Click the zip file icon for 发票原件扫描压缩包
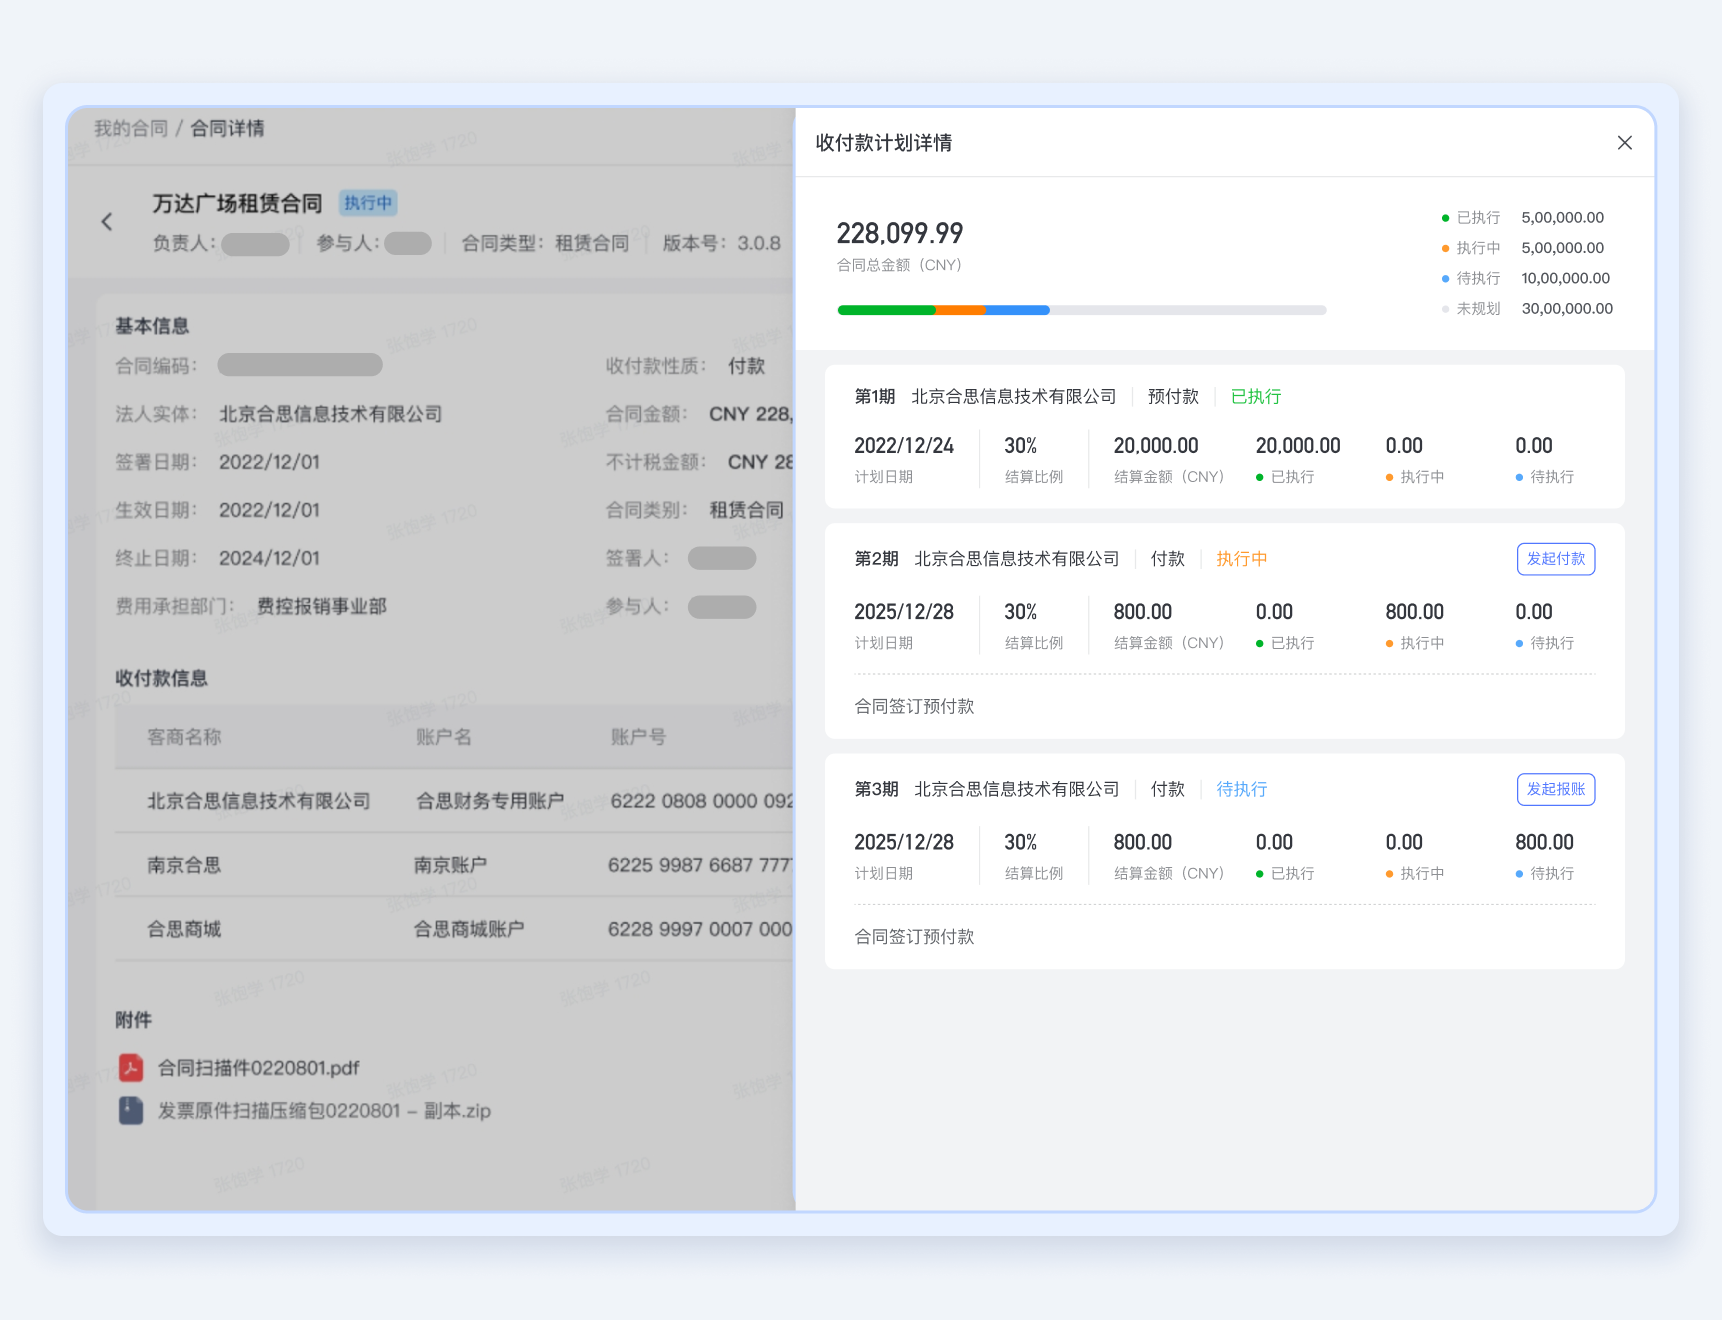Screen dimensions: 1722x1320 pos(131,1111)
